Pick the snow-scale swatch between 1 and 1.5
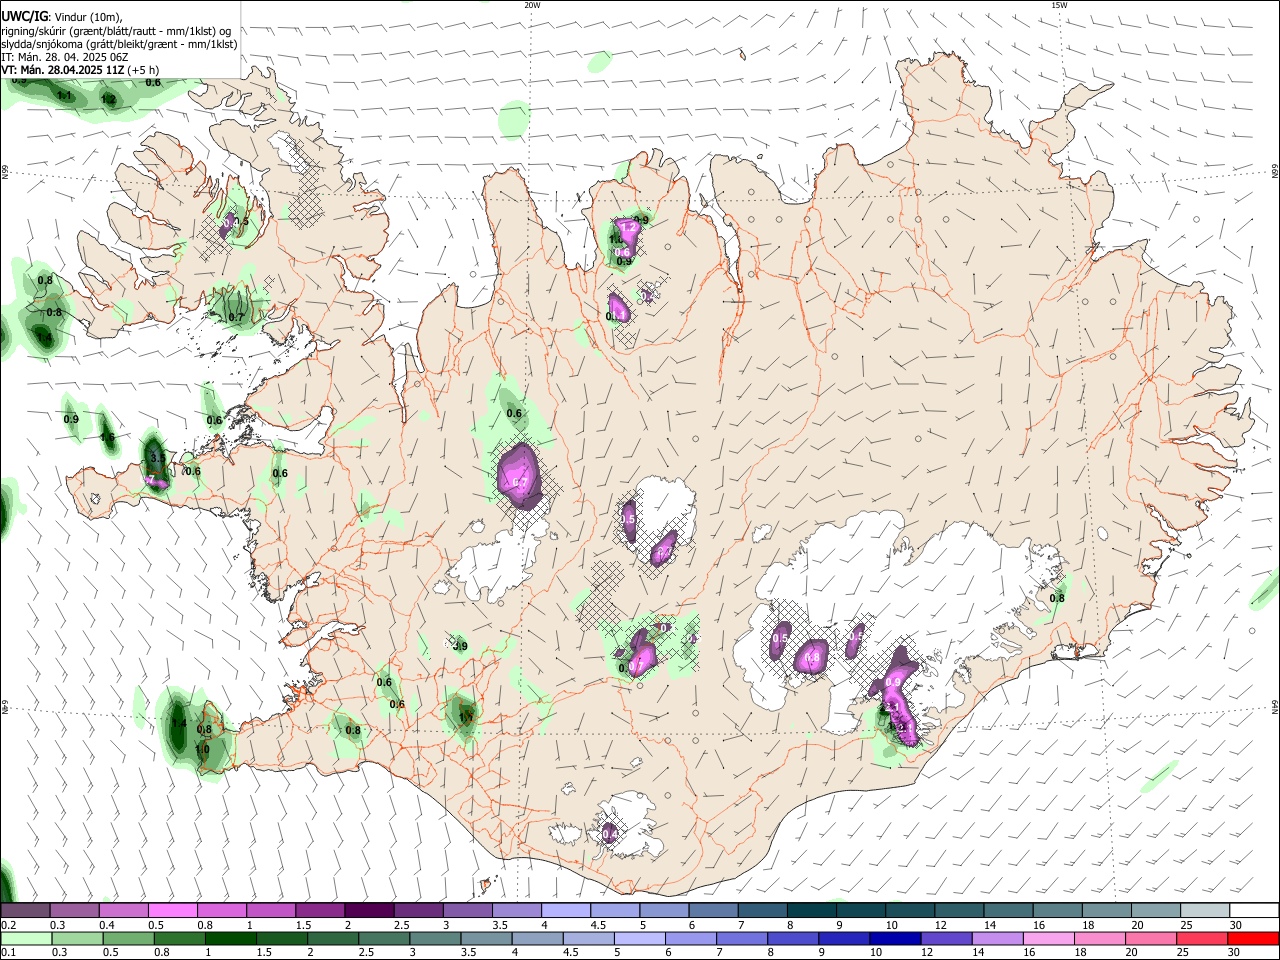Viewport: 1280px width, 960px height. 270,910
